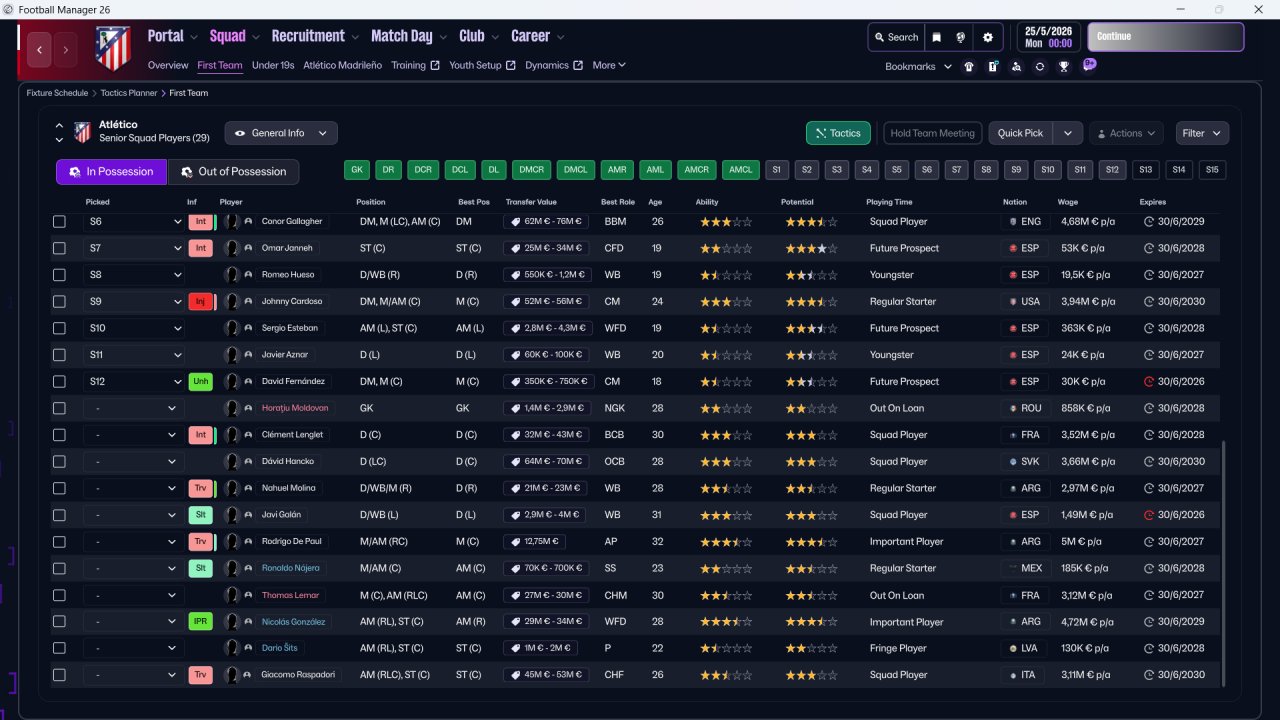Click the bookmark icon beside Search
This screenshot has width=1280, height=720.
pos(937,37)
